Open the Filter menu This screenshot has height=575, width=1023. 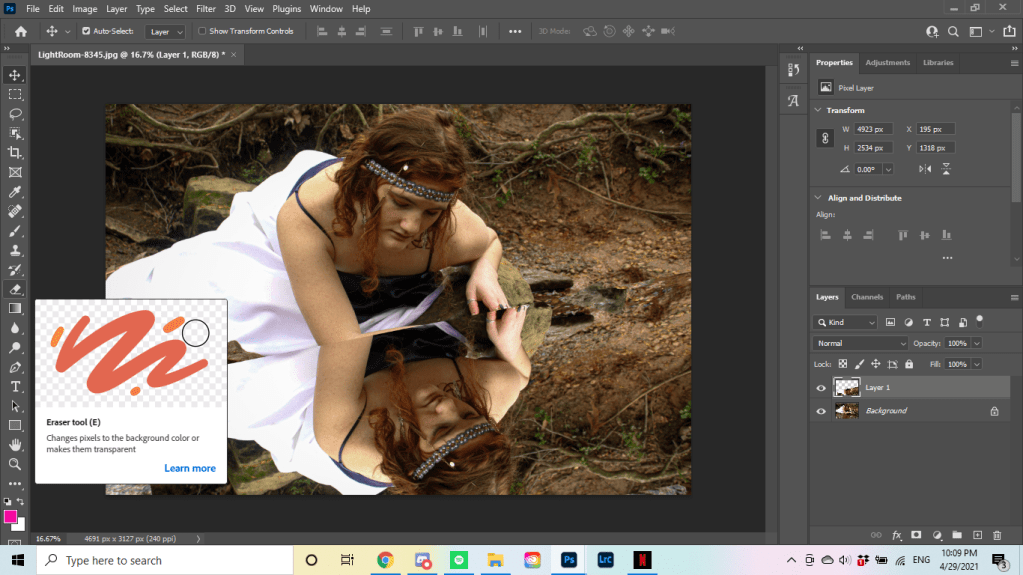206,9
